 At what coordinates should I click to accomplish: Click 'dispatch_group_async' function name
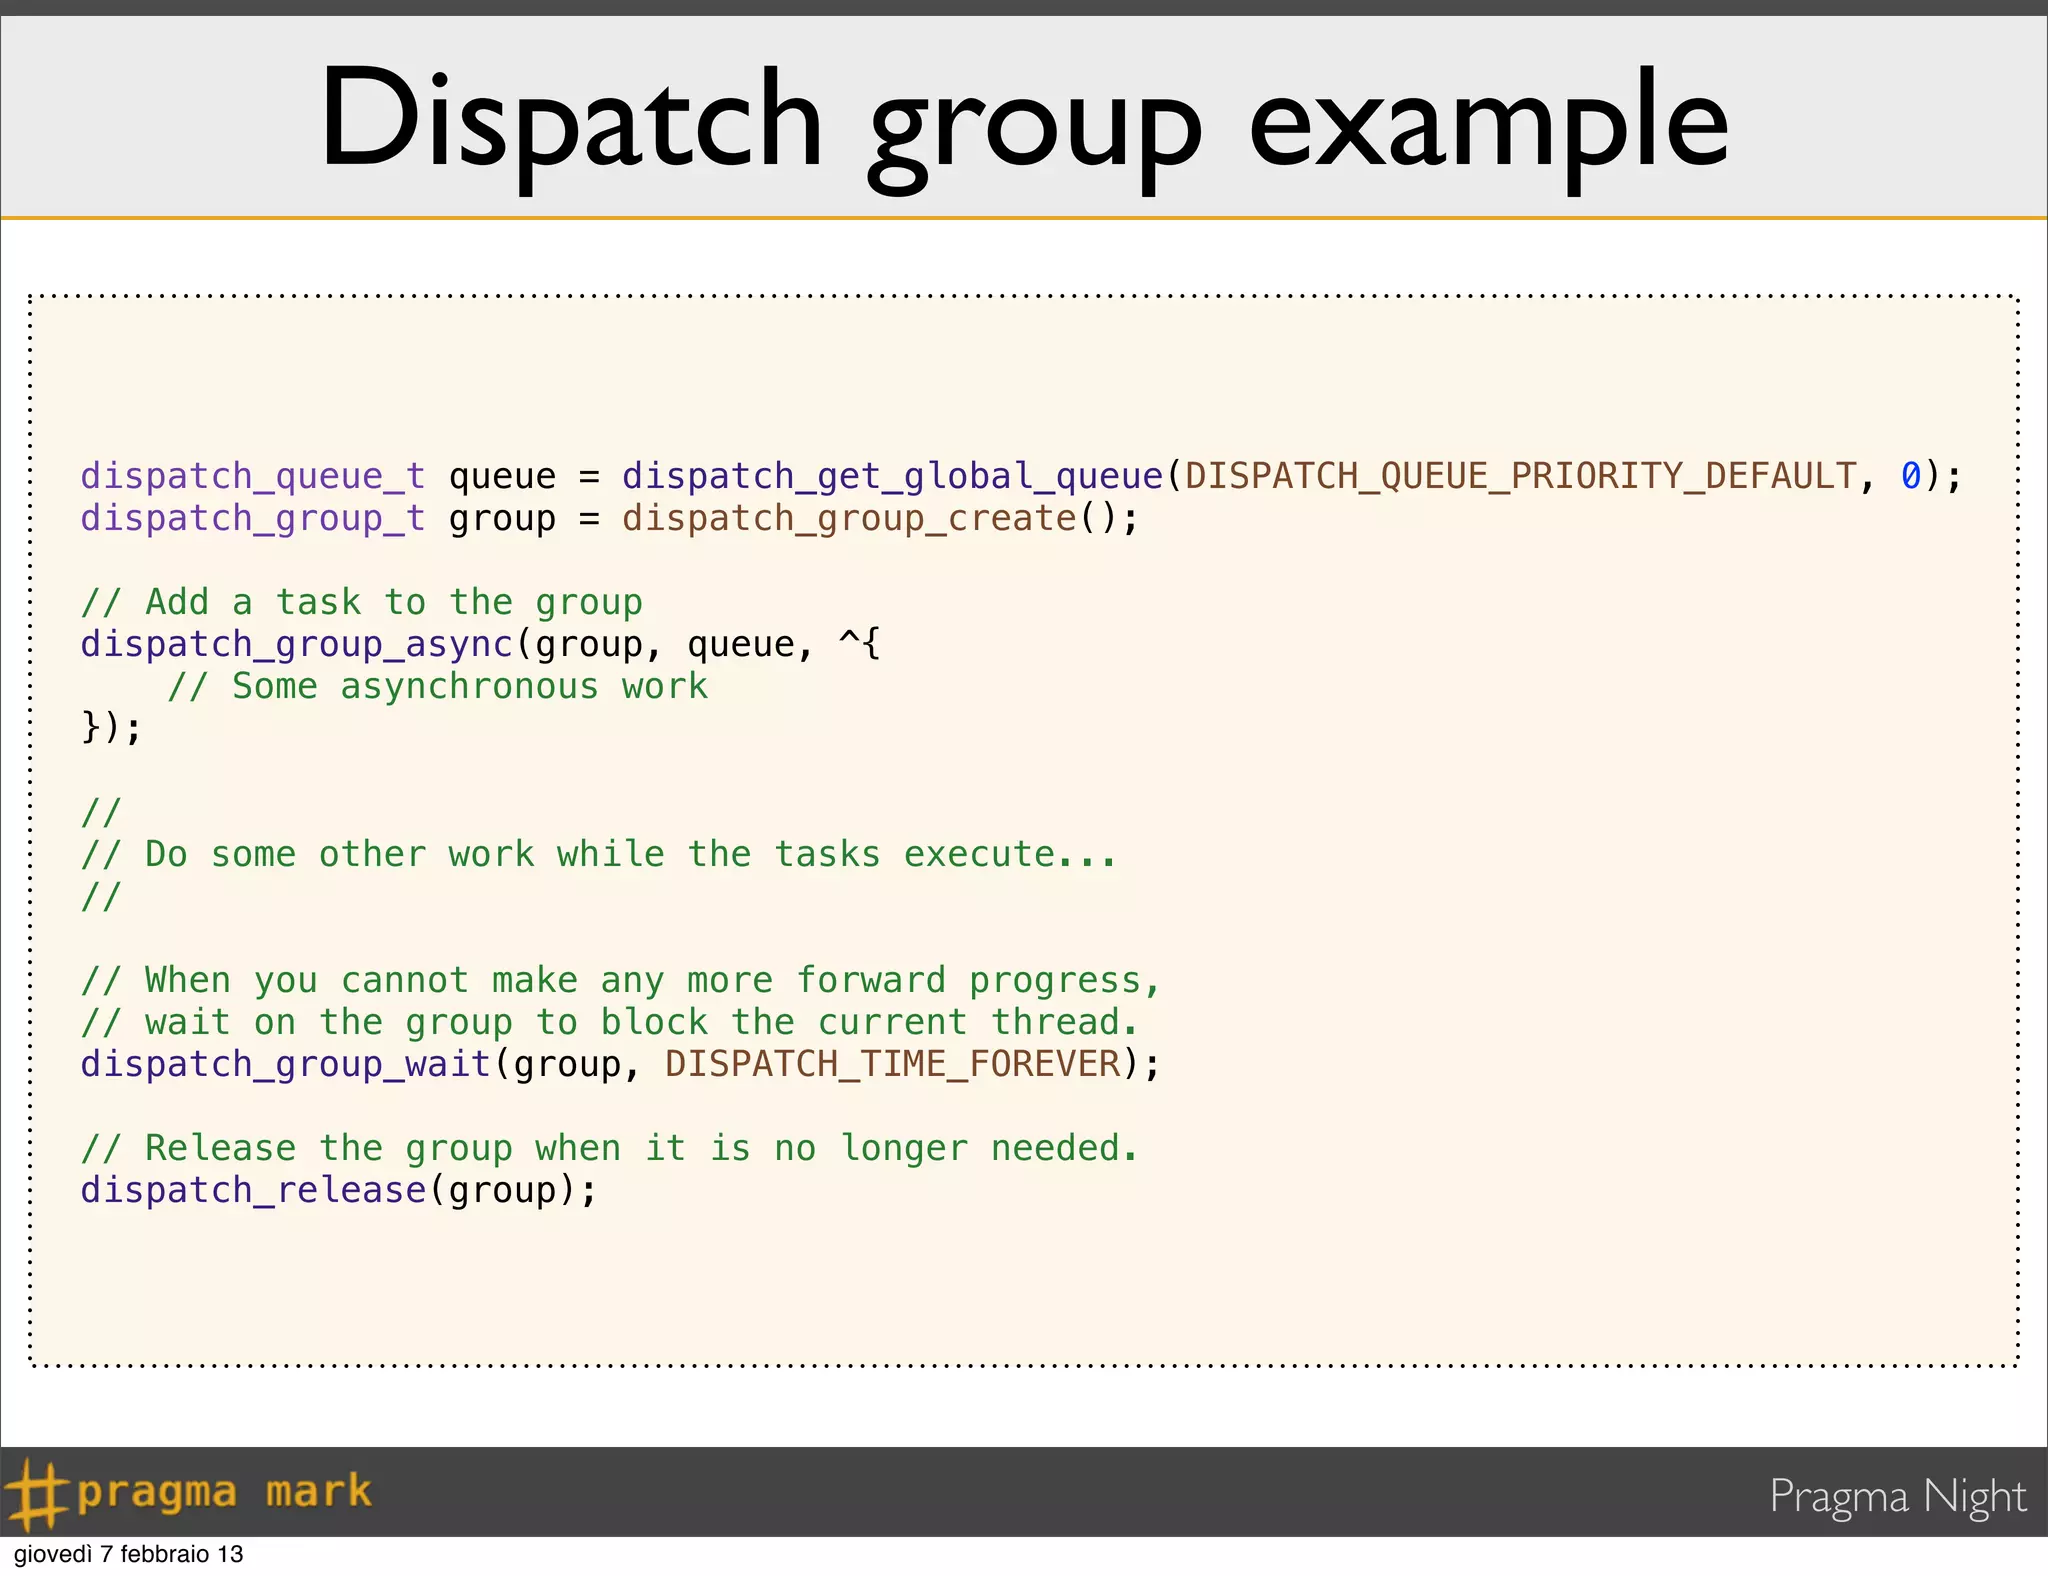tap(297, 644)
